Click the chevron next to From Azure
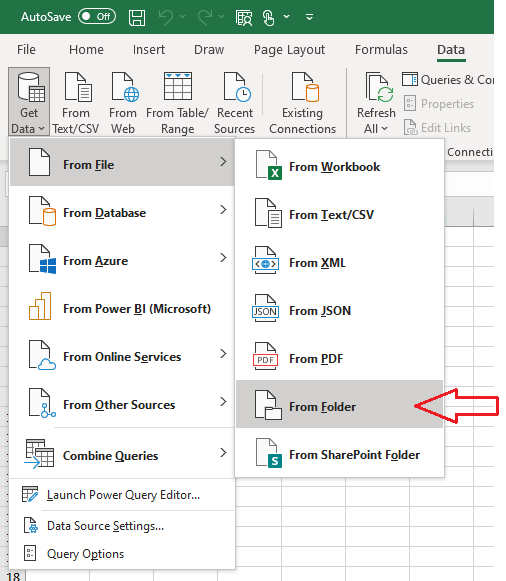 coord(223,258)
